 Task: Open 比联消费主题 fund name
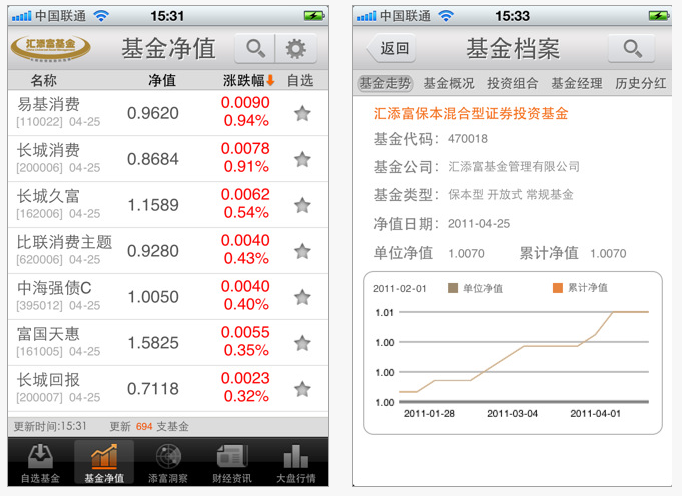[64, 242]
